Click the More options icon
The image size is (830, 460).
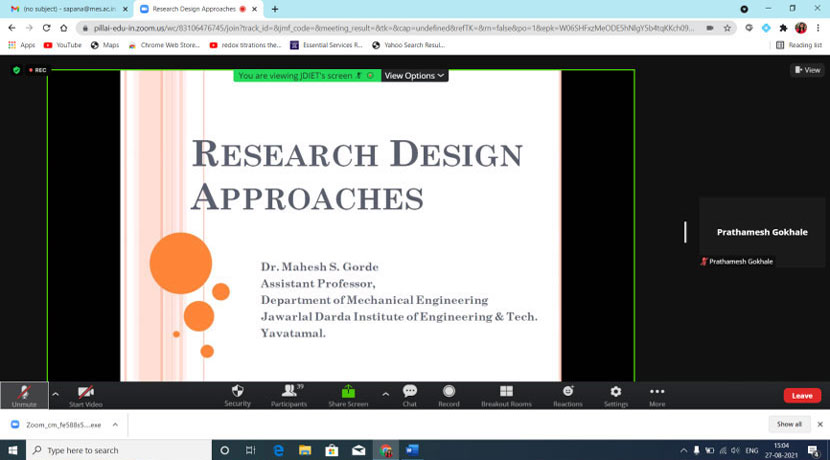click(x=657, y=395)
